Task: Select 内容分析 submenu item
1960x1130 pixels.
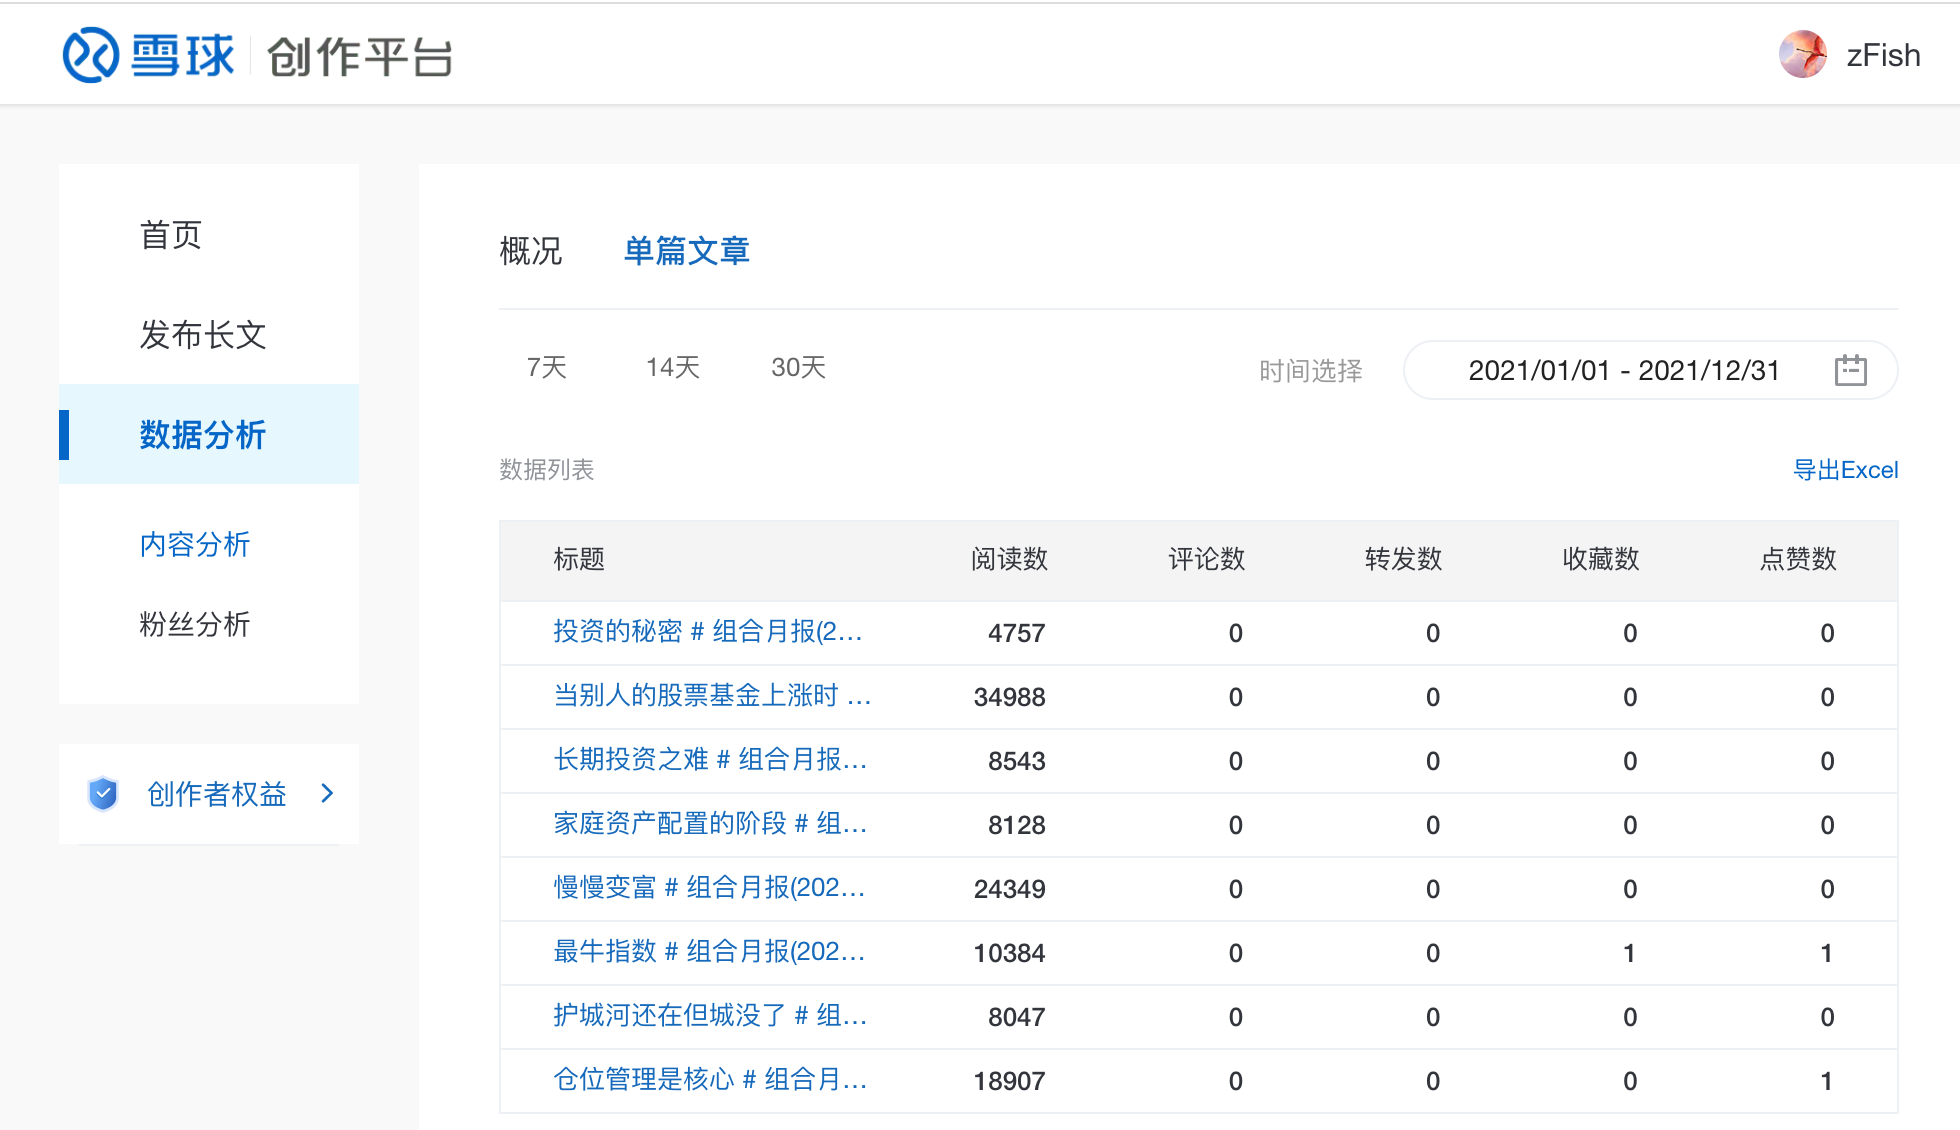Action: [195, 544]
